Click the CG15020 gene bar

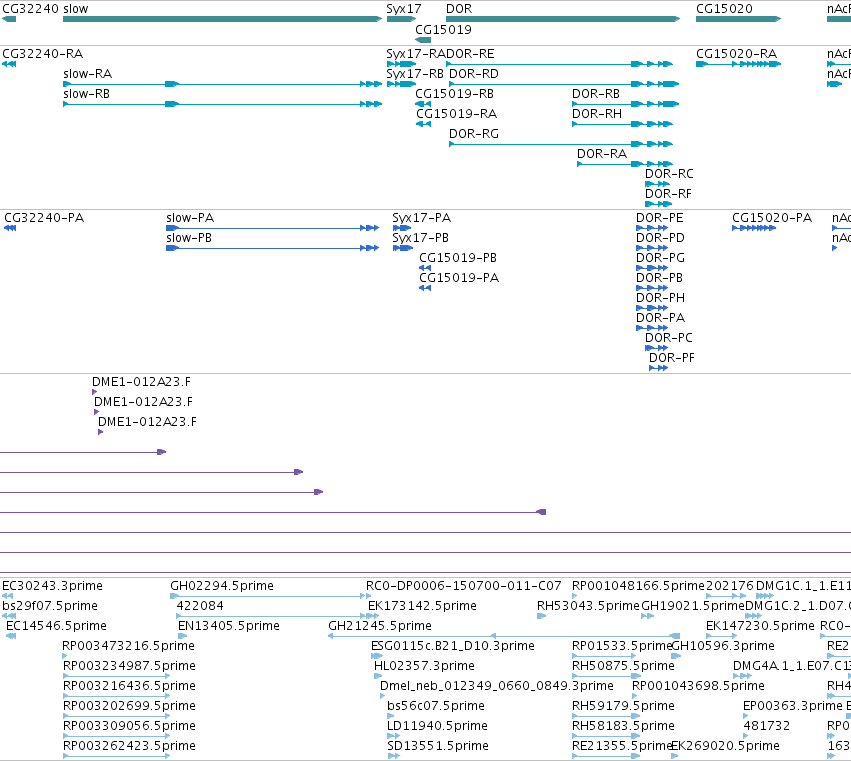[x=739, y=19]
